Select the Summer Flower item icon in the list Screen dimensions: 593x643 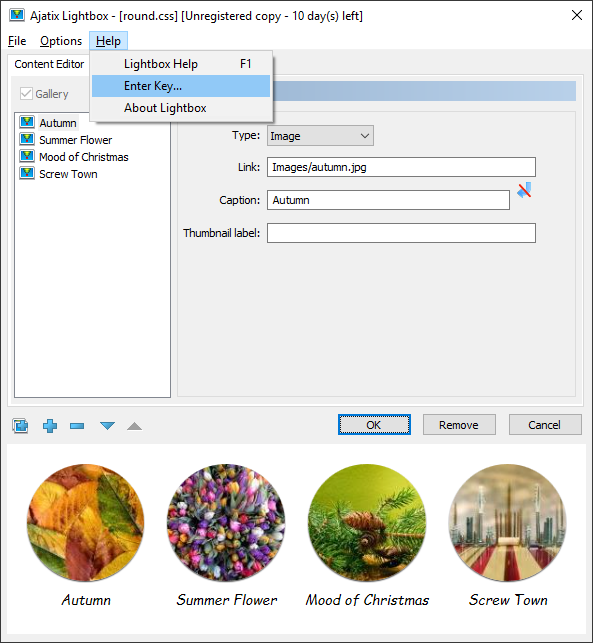click(x=27, y=139)
